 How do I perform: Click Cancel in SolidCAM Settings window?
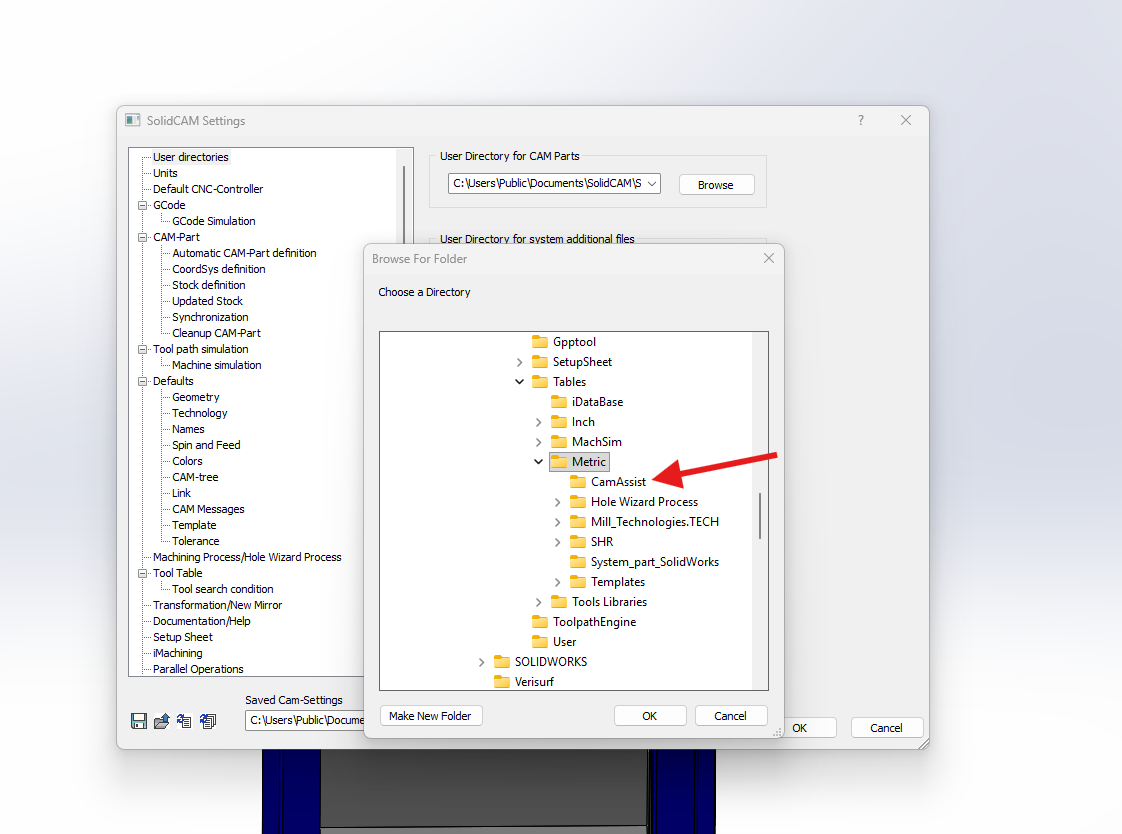[886, 728]
